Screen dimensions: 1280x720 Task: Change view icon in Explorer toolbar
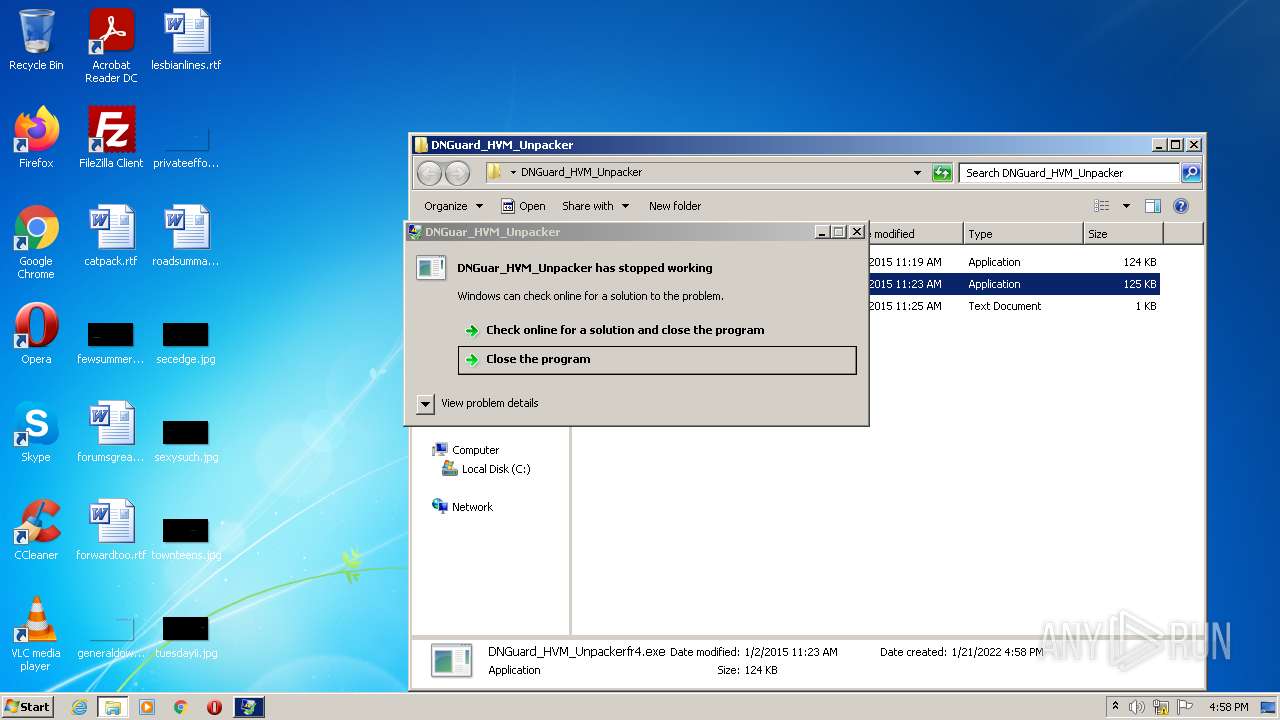pos(1101,206)
